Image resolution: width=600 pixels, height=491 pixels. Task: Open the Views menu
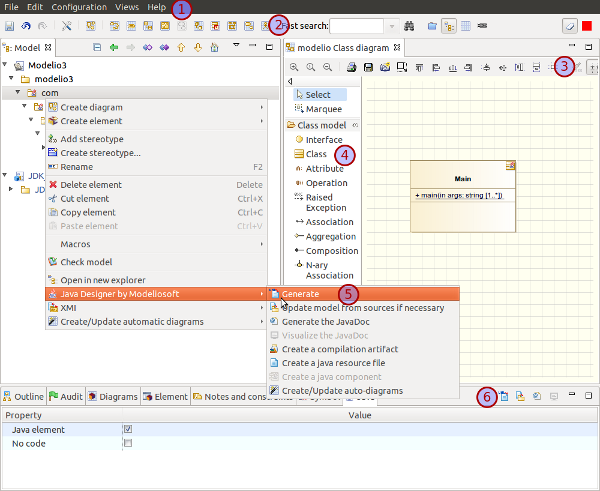(x=127, y=7)
